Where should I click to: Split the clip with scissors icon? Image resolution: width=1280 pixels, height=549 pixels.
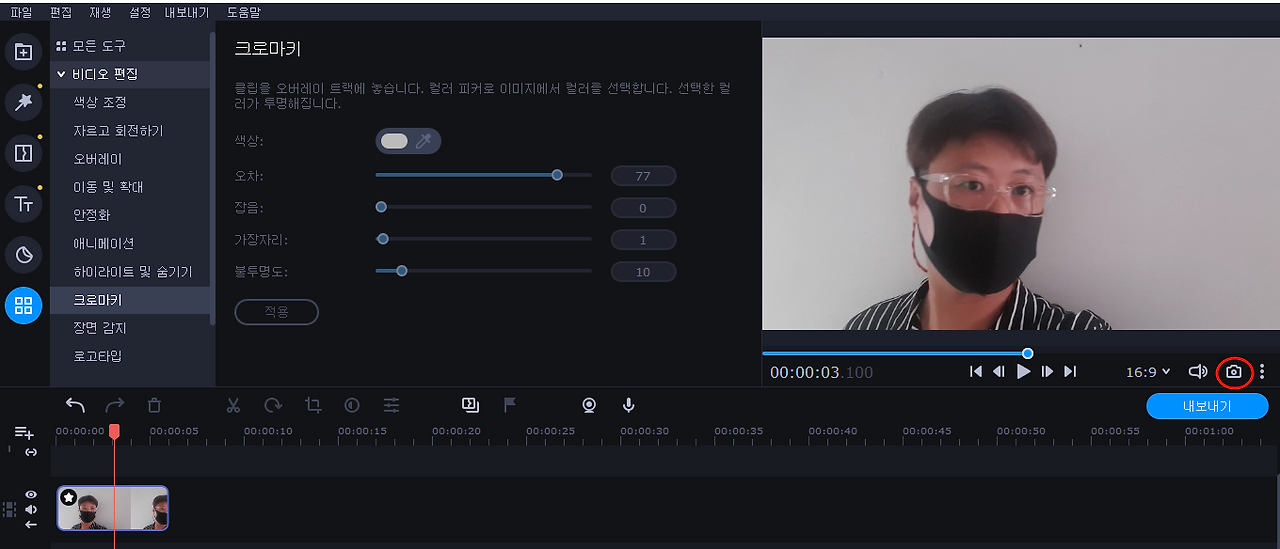pos(233,405)
